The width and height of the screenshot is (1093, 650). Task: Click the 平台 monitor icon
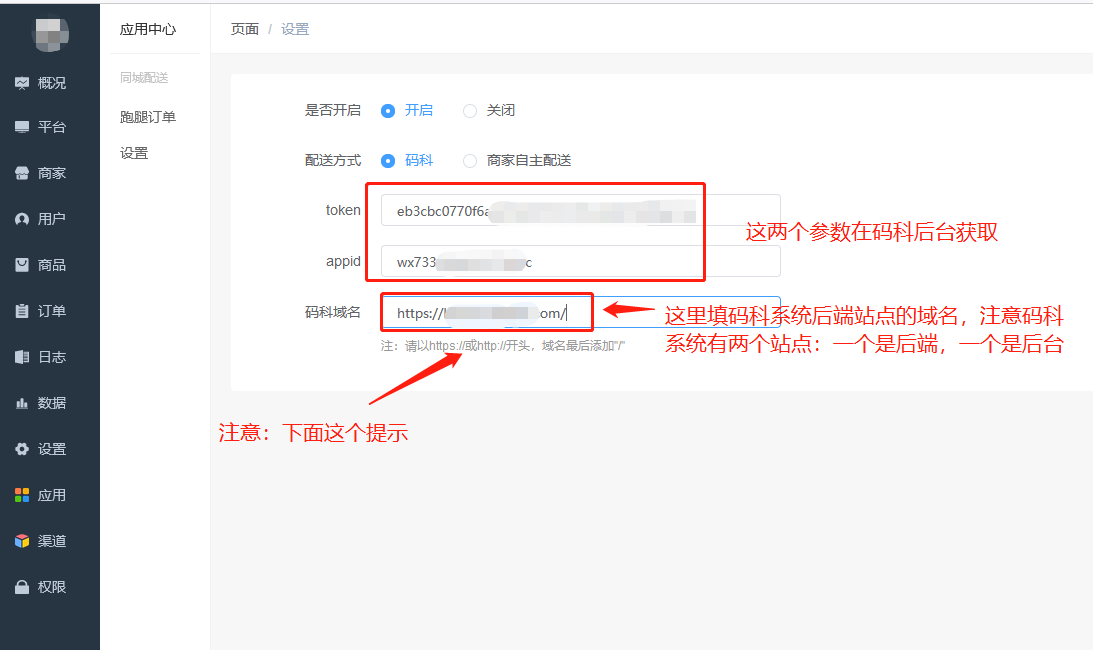click(22, 127)
